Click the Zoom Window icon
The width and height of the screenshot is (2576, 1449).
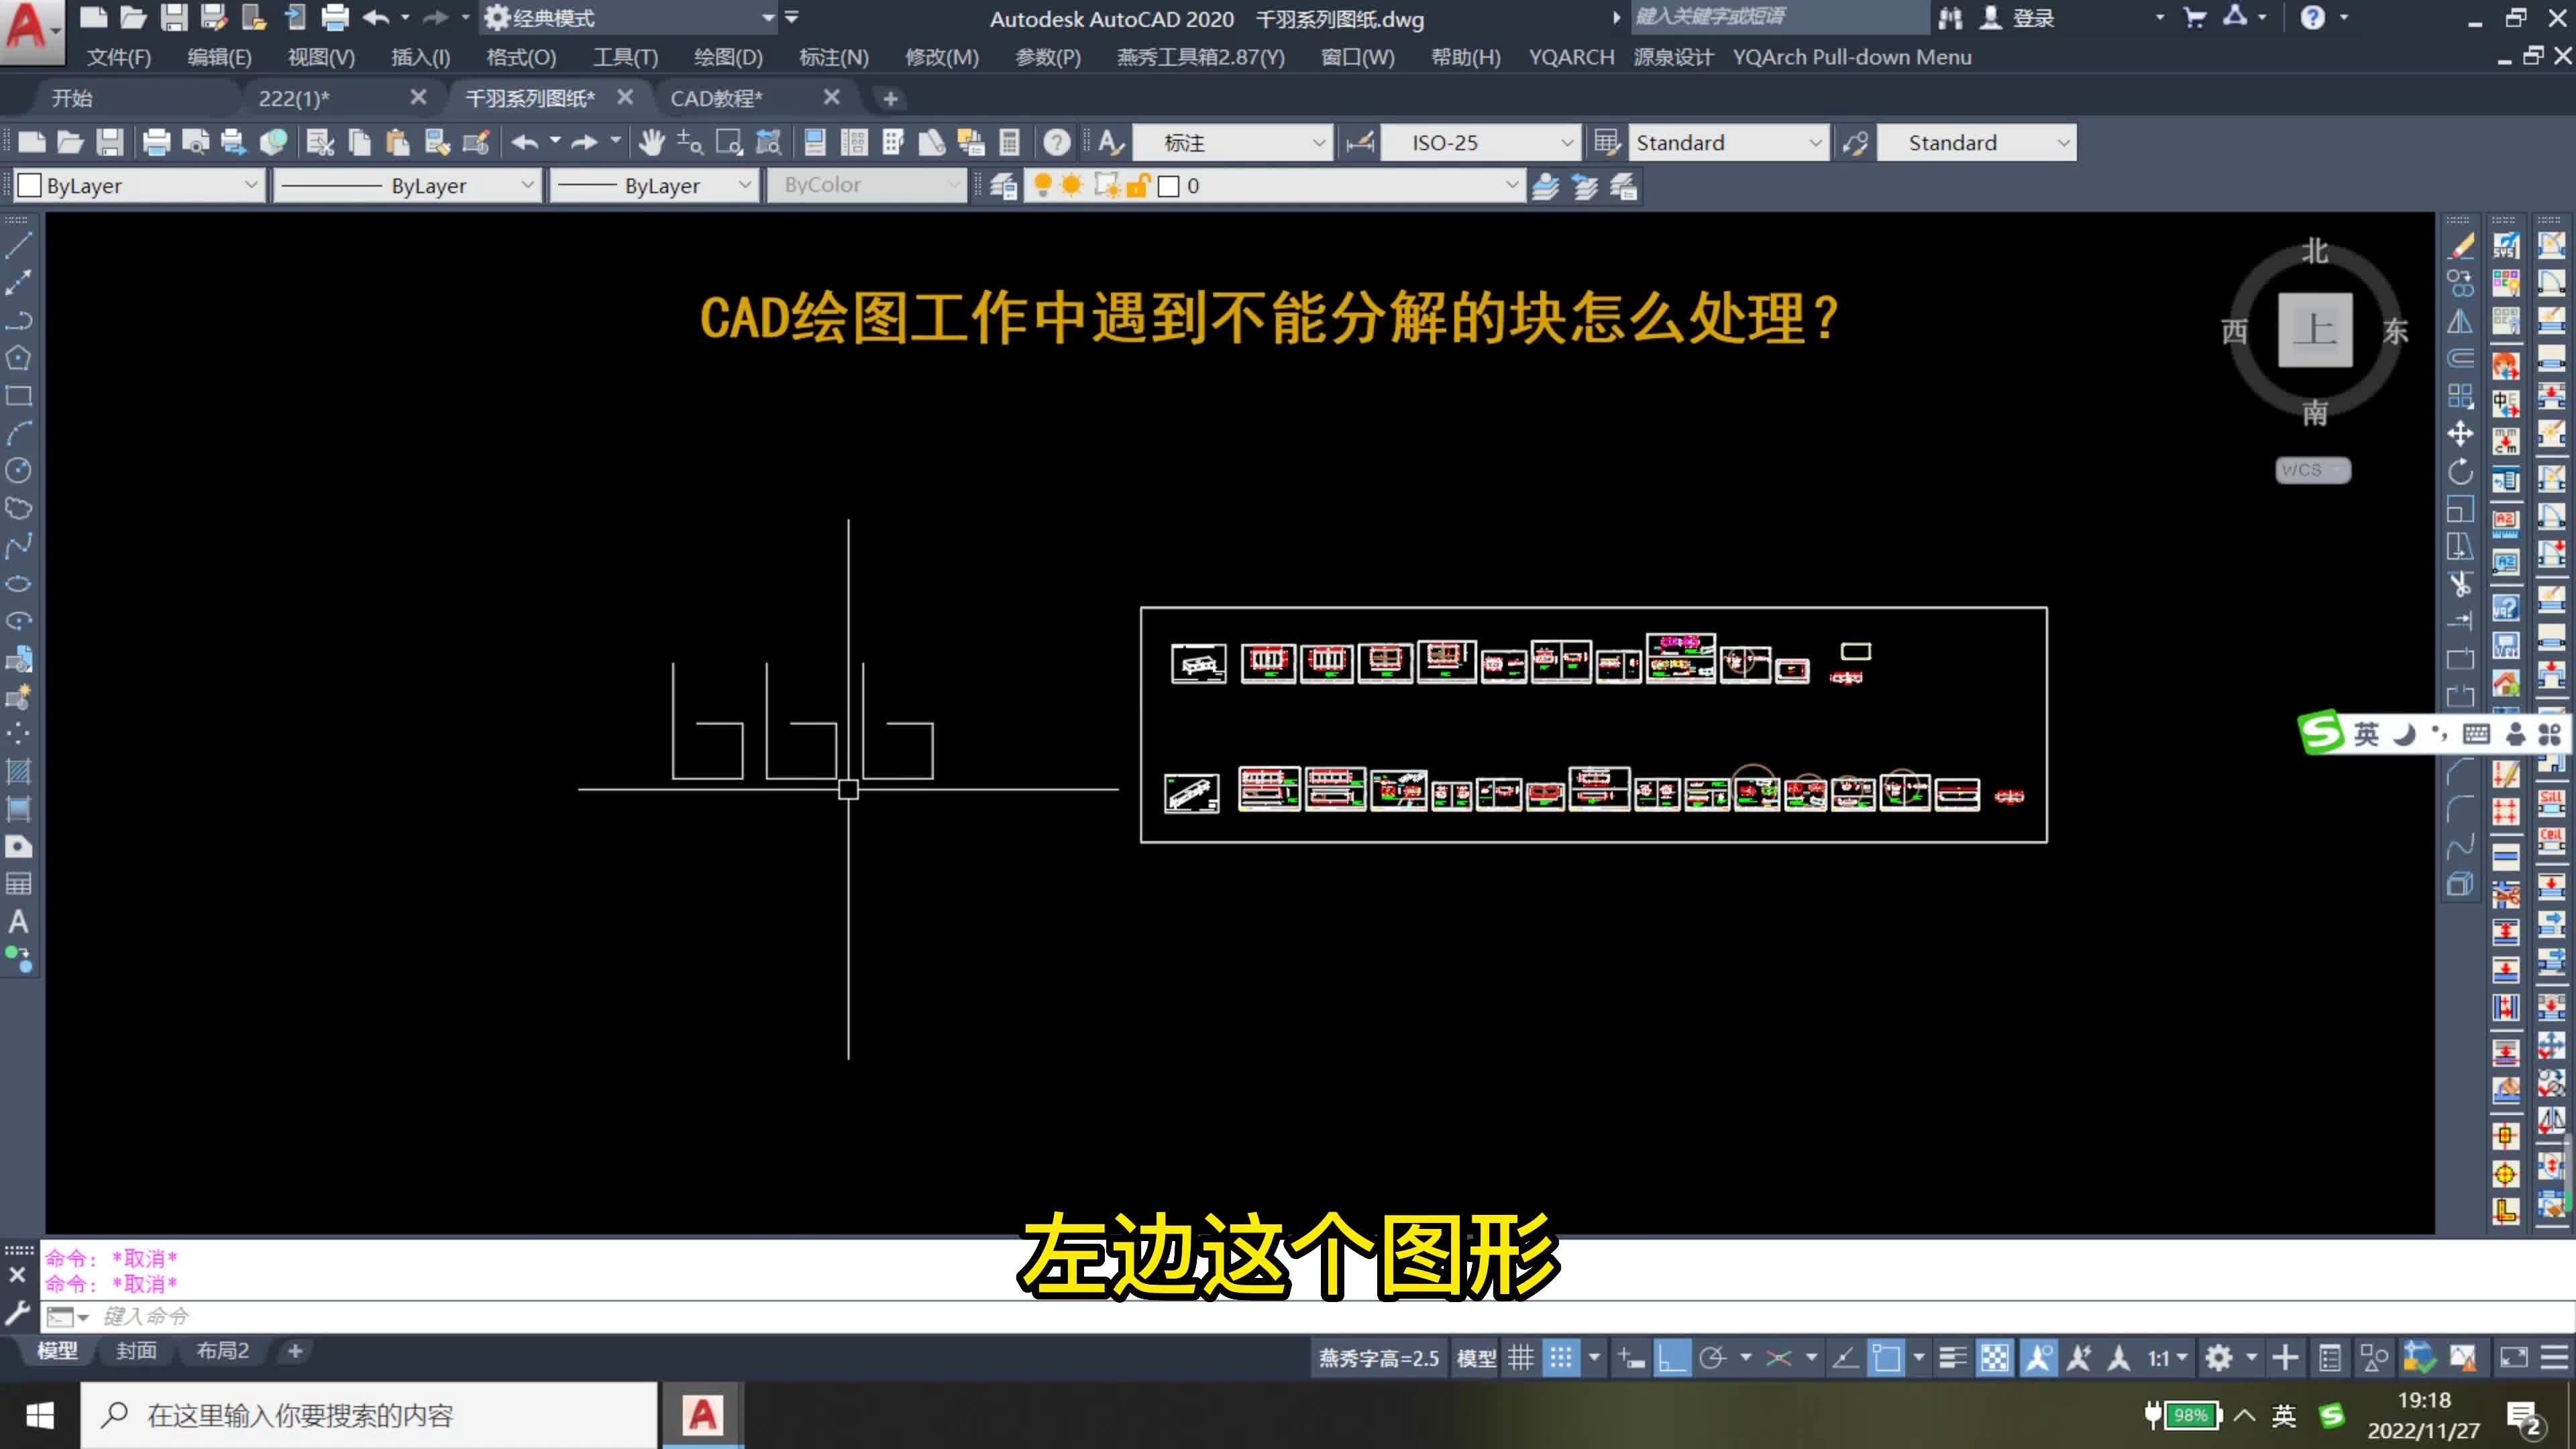pos(730,143)
